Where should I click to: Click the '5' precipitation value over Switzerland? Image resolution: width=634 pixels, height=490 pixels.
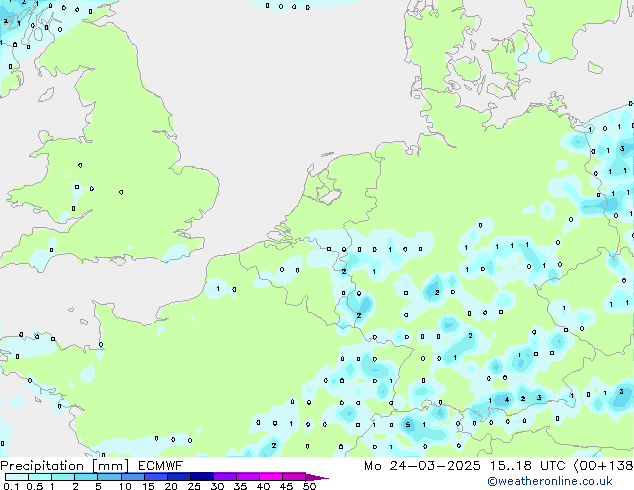point(408,425)
